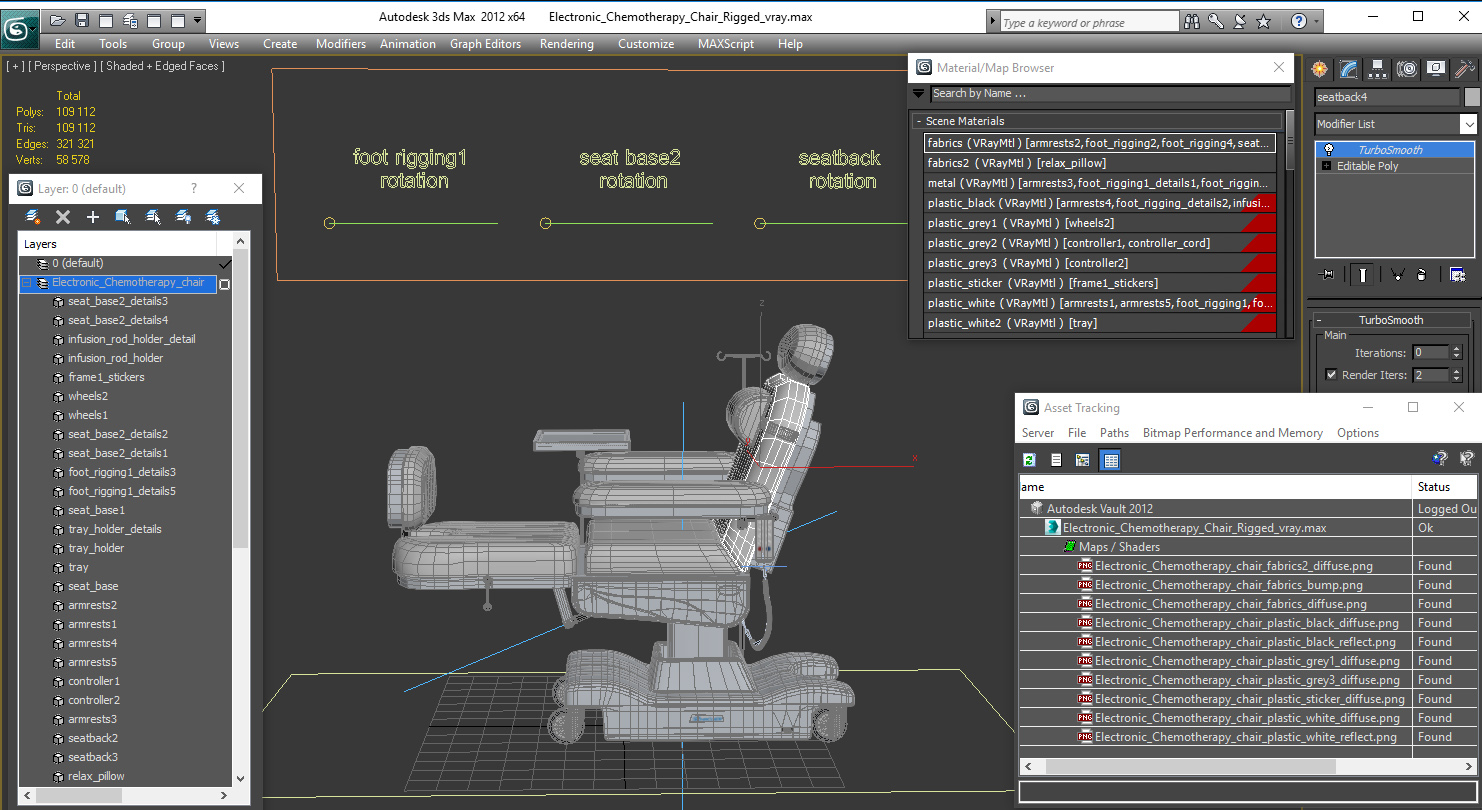1482x810 pixels.
Task: Click Hide/Unhide All Layers icon
Action: pyautogui.click(x=183, y=217)
